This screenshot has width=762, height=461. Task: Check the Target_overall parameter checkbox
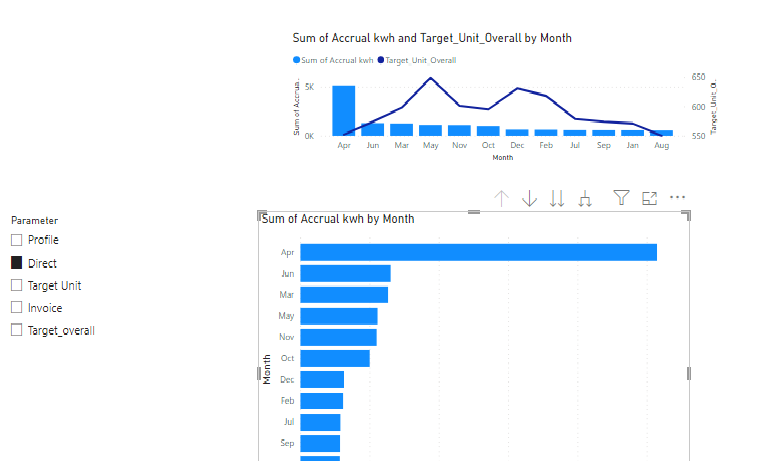pyautogui.click(x=17, y=330)
